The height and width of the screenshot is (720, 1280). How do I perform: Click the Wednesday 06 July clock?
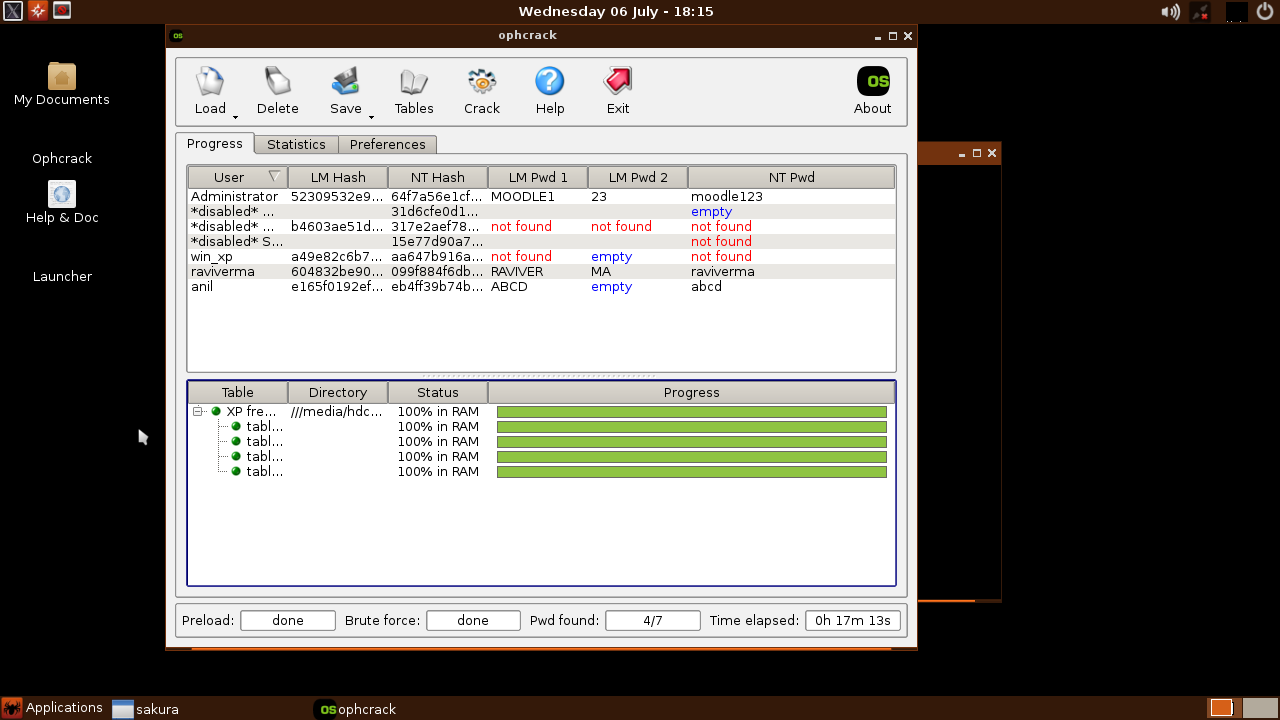click(x=616, y=12)
